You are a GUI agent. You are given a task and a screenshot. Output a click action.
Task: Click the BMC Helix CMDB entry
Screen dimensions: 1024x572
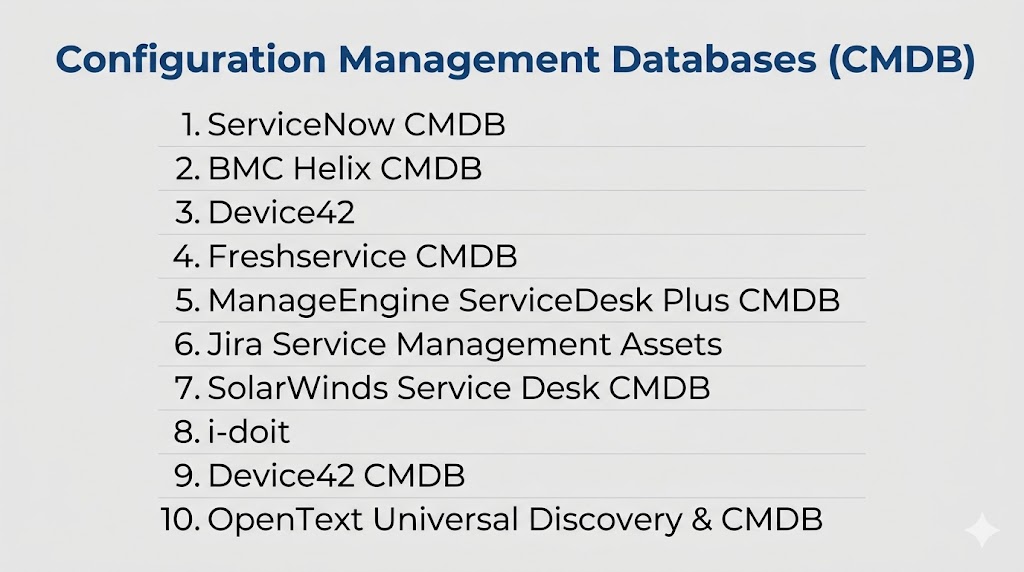point(344,169)
